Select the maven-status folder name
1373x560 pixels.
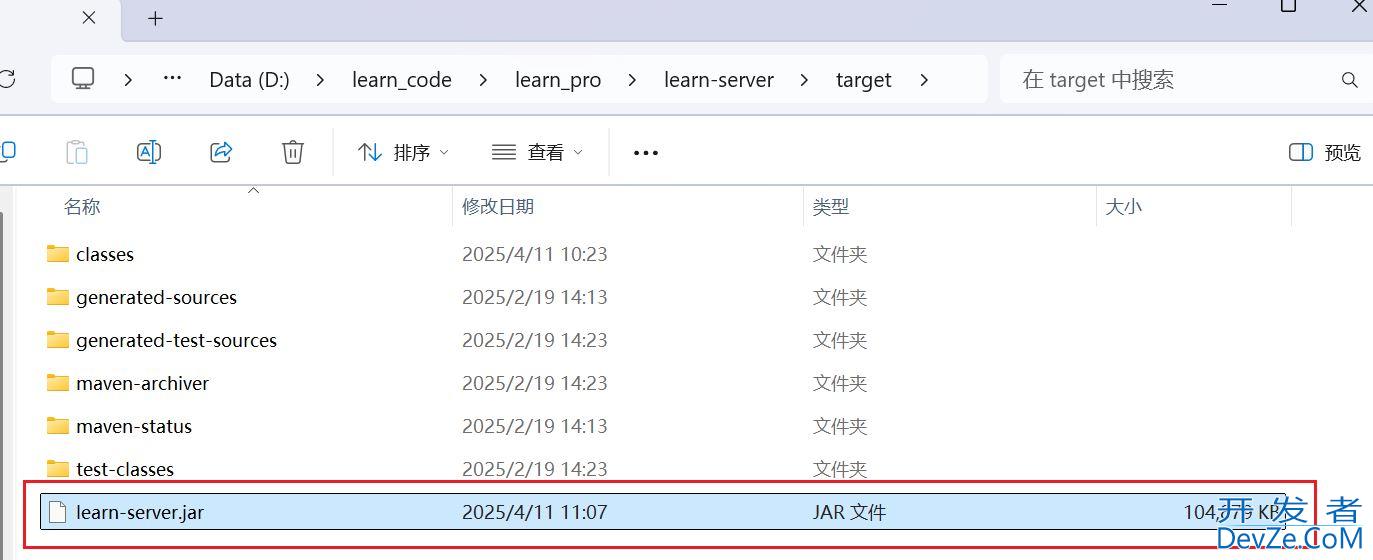tap(134, 426)
